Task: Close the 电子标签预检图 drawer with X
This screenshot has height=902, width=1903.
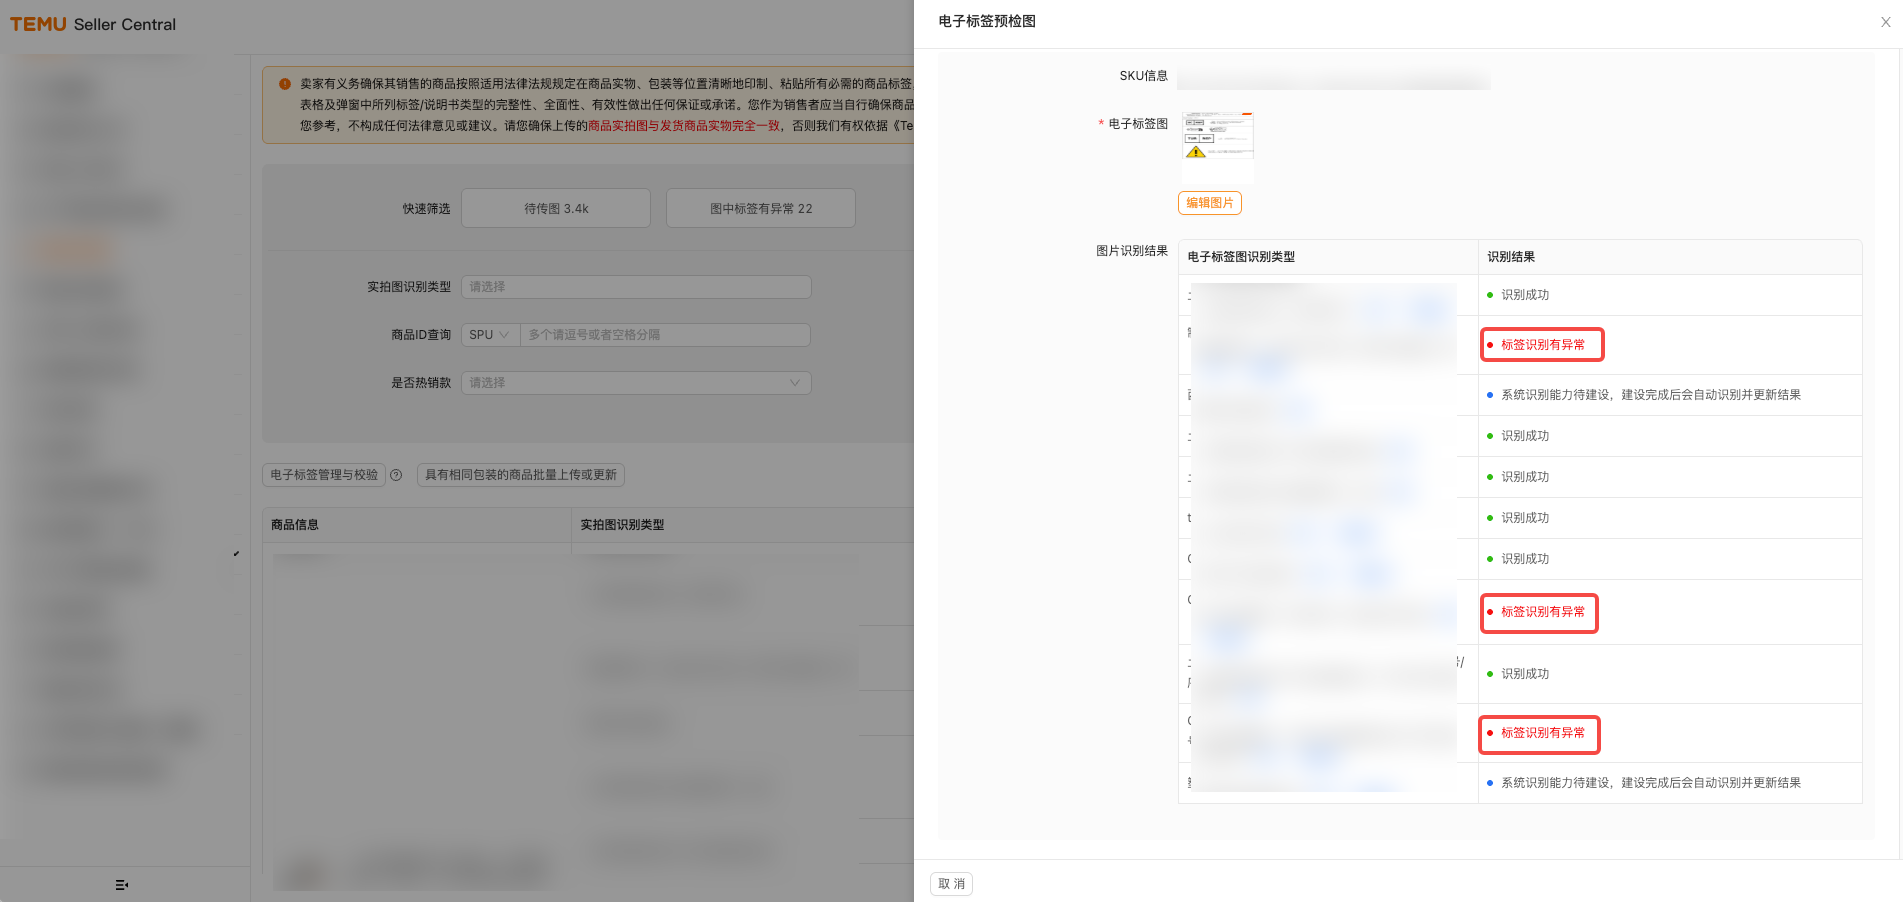Action: coord(1885,22)
